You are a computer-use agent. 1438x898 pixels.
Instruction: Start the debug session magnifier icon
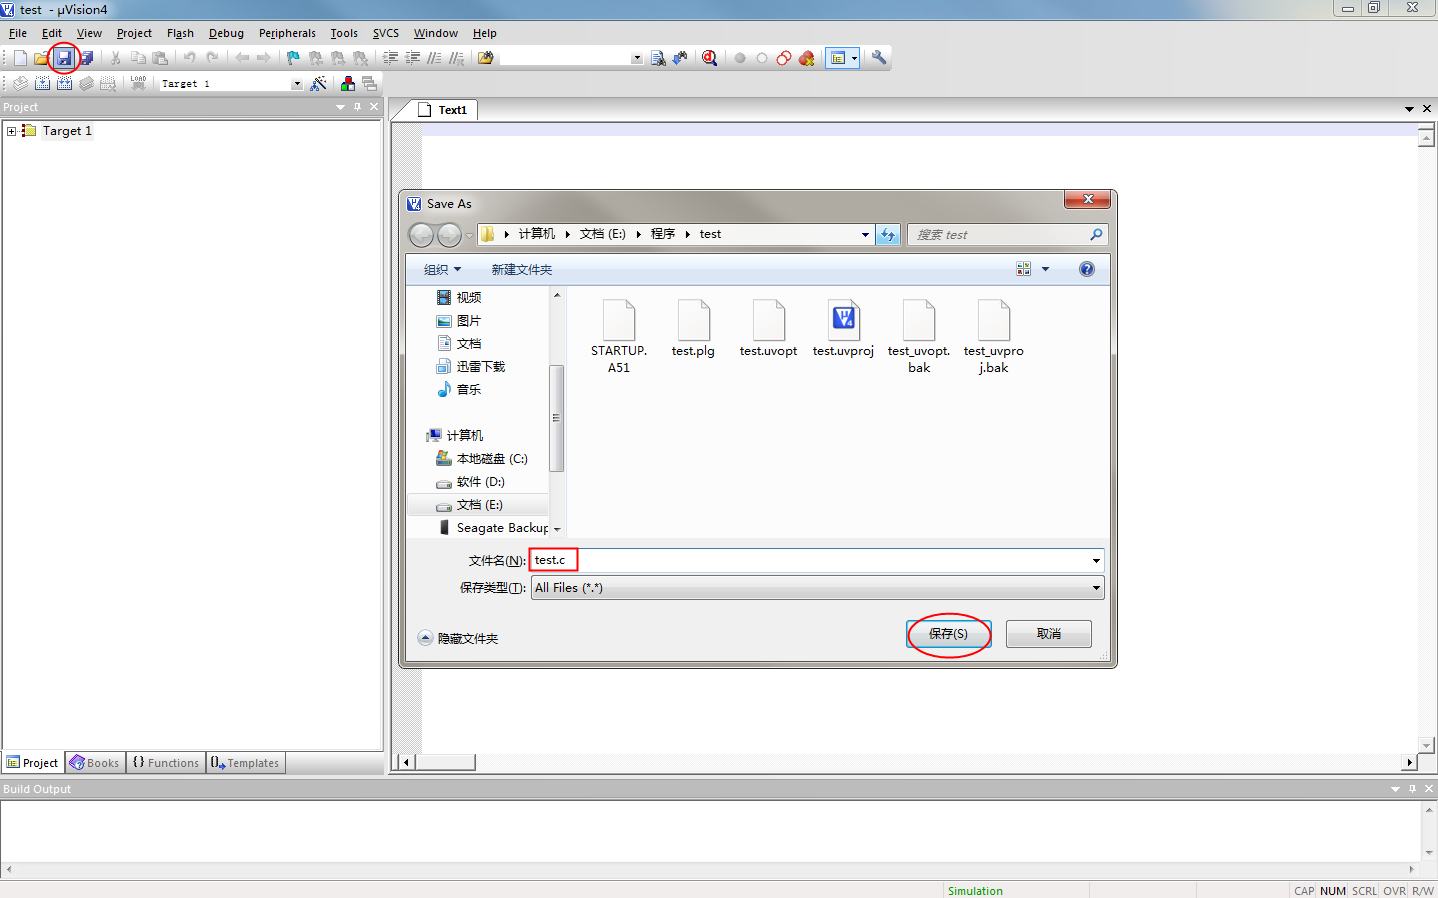point(709,58)
